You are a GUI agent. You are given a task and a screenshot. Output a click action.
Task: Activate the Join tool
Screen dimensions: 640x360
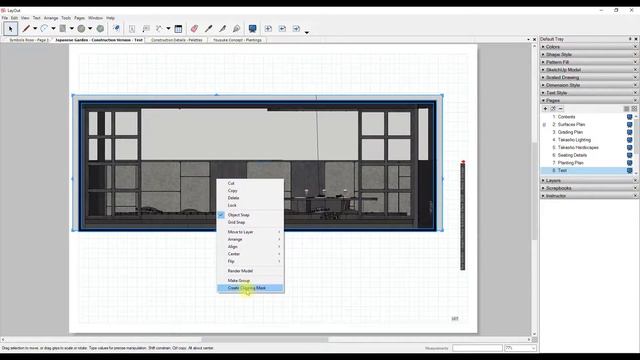236,29
